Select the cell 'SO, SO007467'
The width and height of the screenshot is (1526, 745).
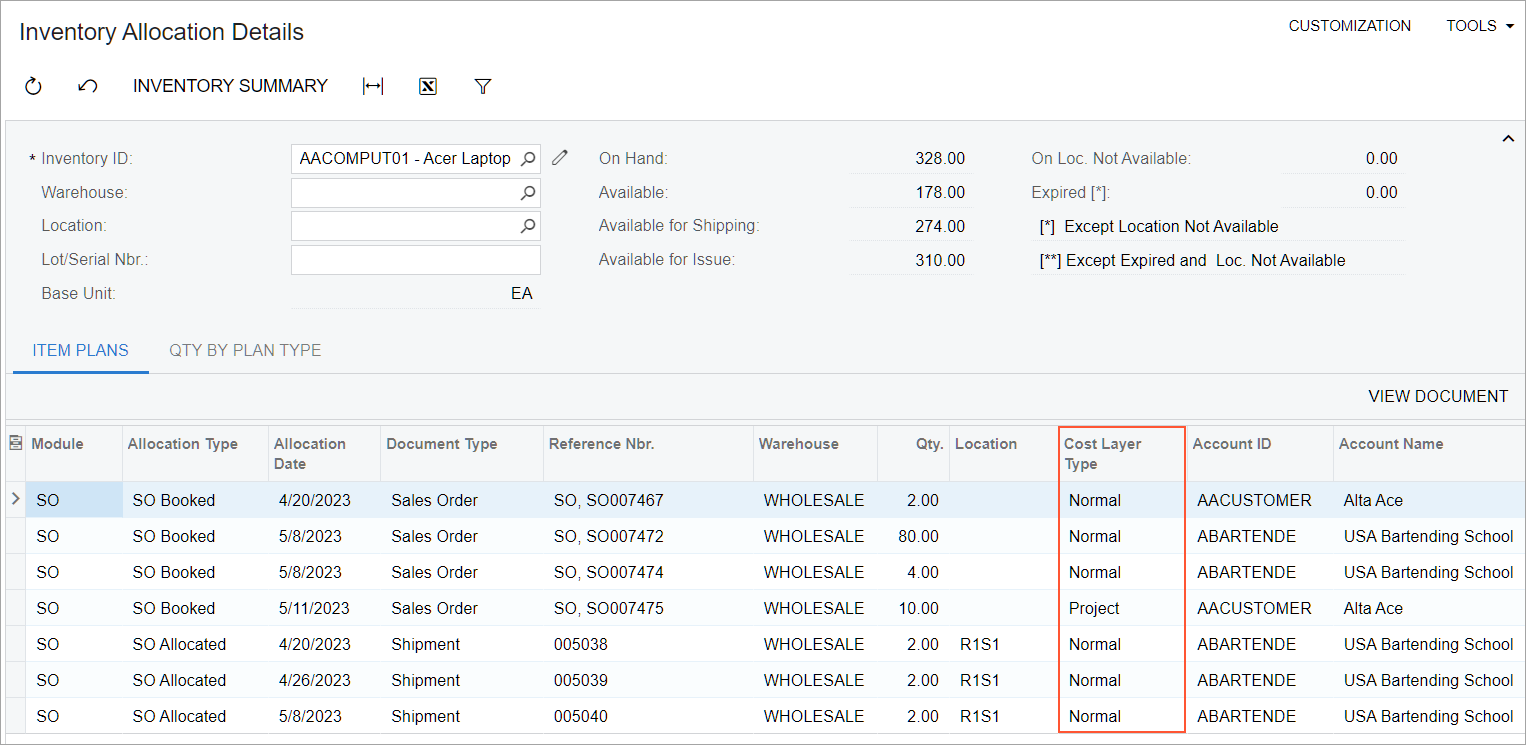point(648,500)
